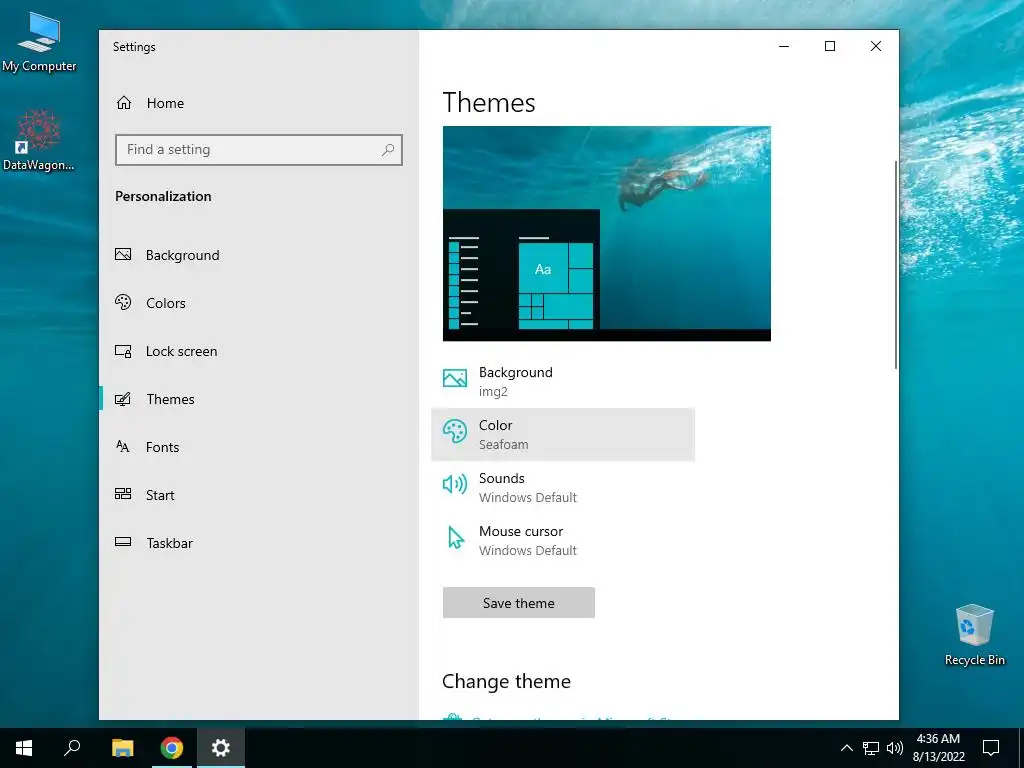
Task: Show hidden system tray icons
Action: [846, 748]
